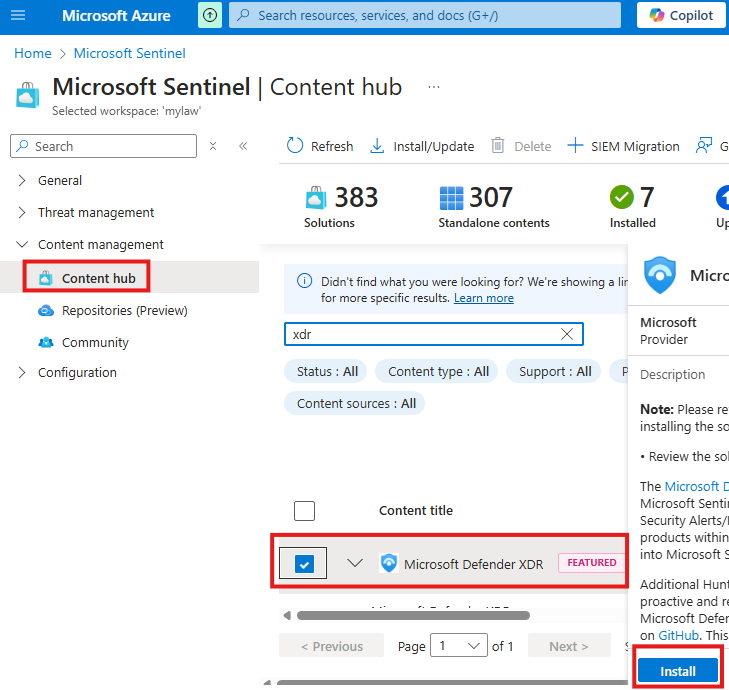
Task: Open the Learn more link
Action: tap(484, 298)
